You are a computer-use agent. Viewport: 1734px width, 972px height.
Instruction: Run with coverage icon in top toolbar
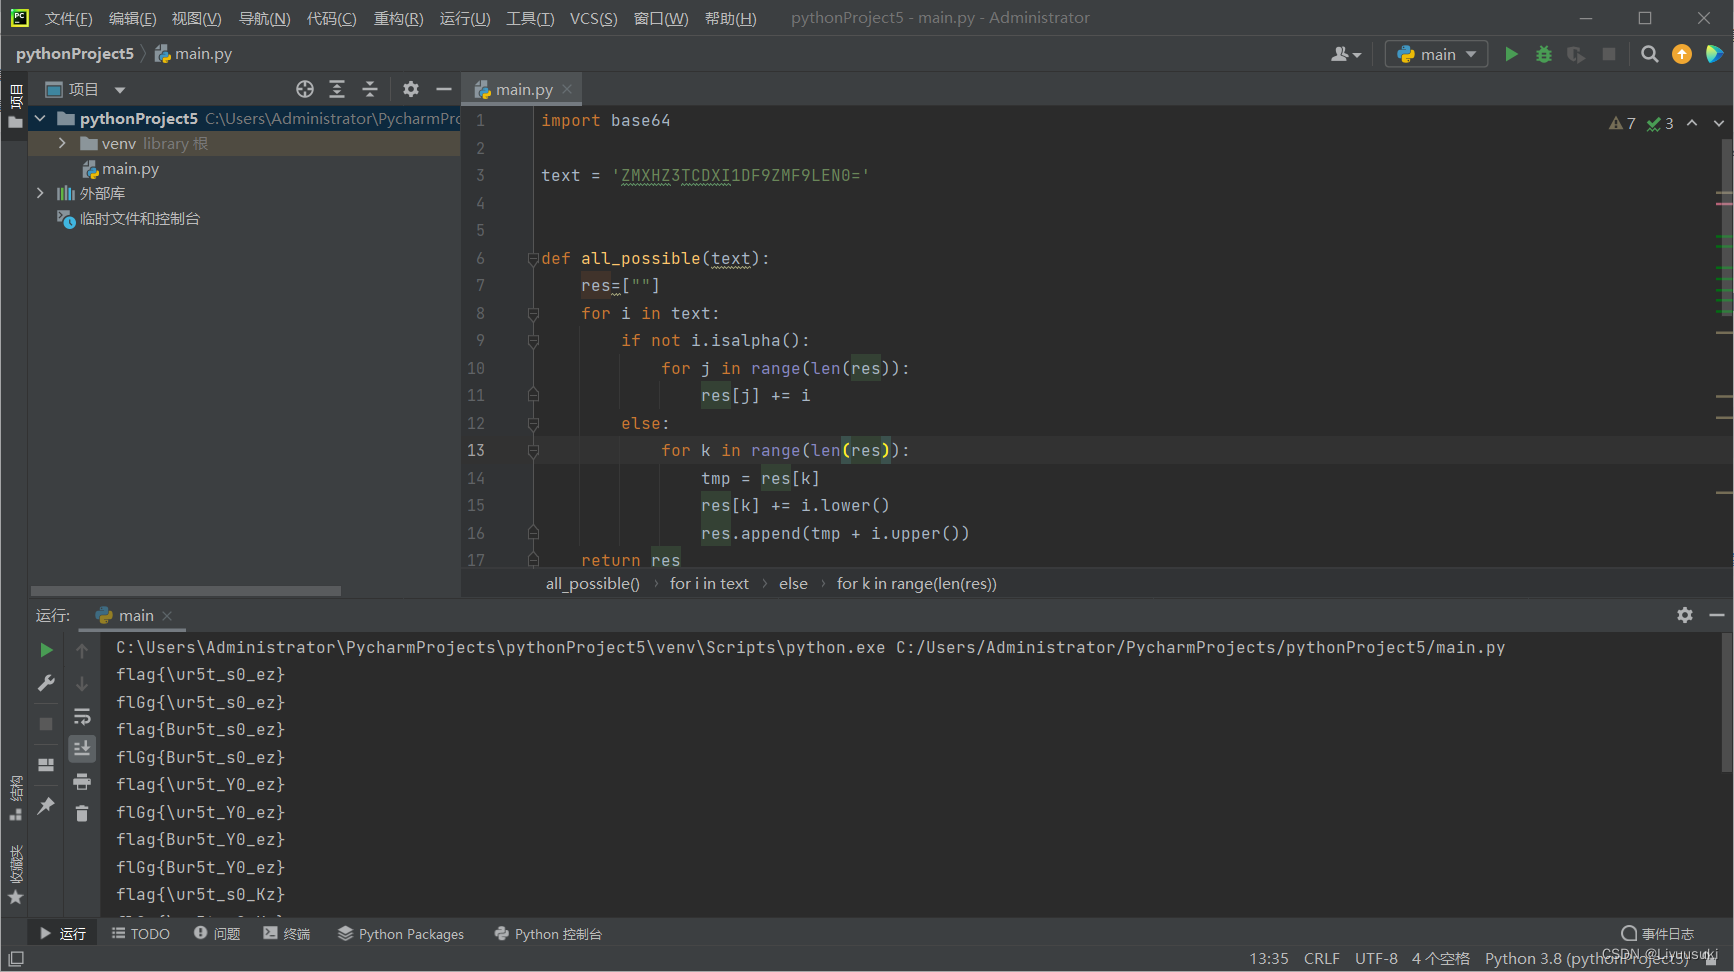pyautogui.click(x=1576, y=54)
